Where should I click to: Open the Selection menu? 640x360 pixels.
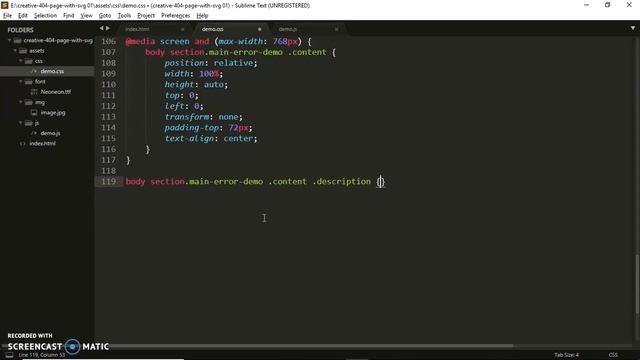click(45, 16)
